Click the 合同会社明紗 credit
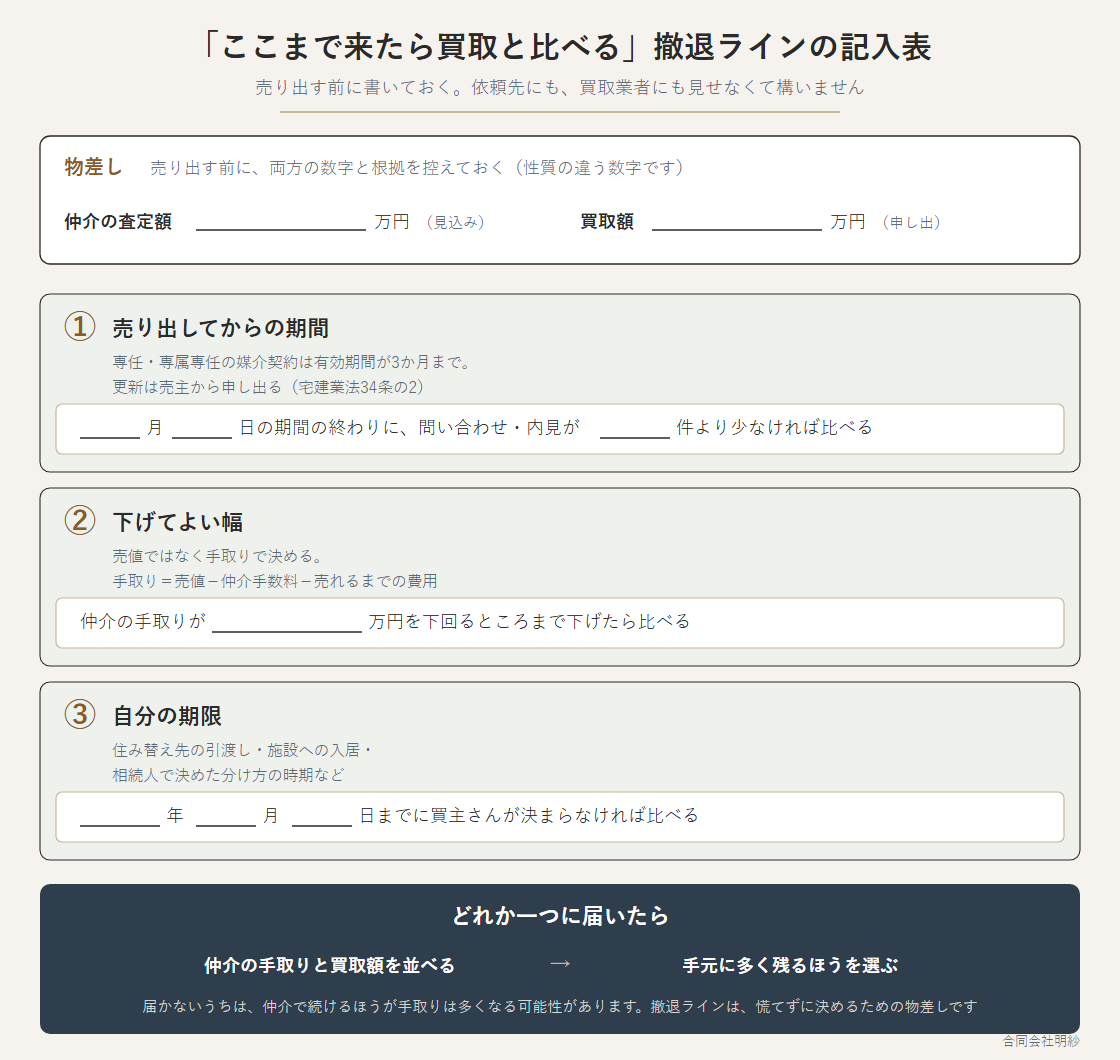 pos(1041,1041)
